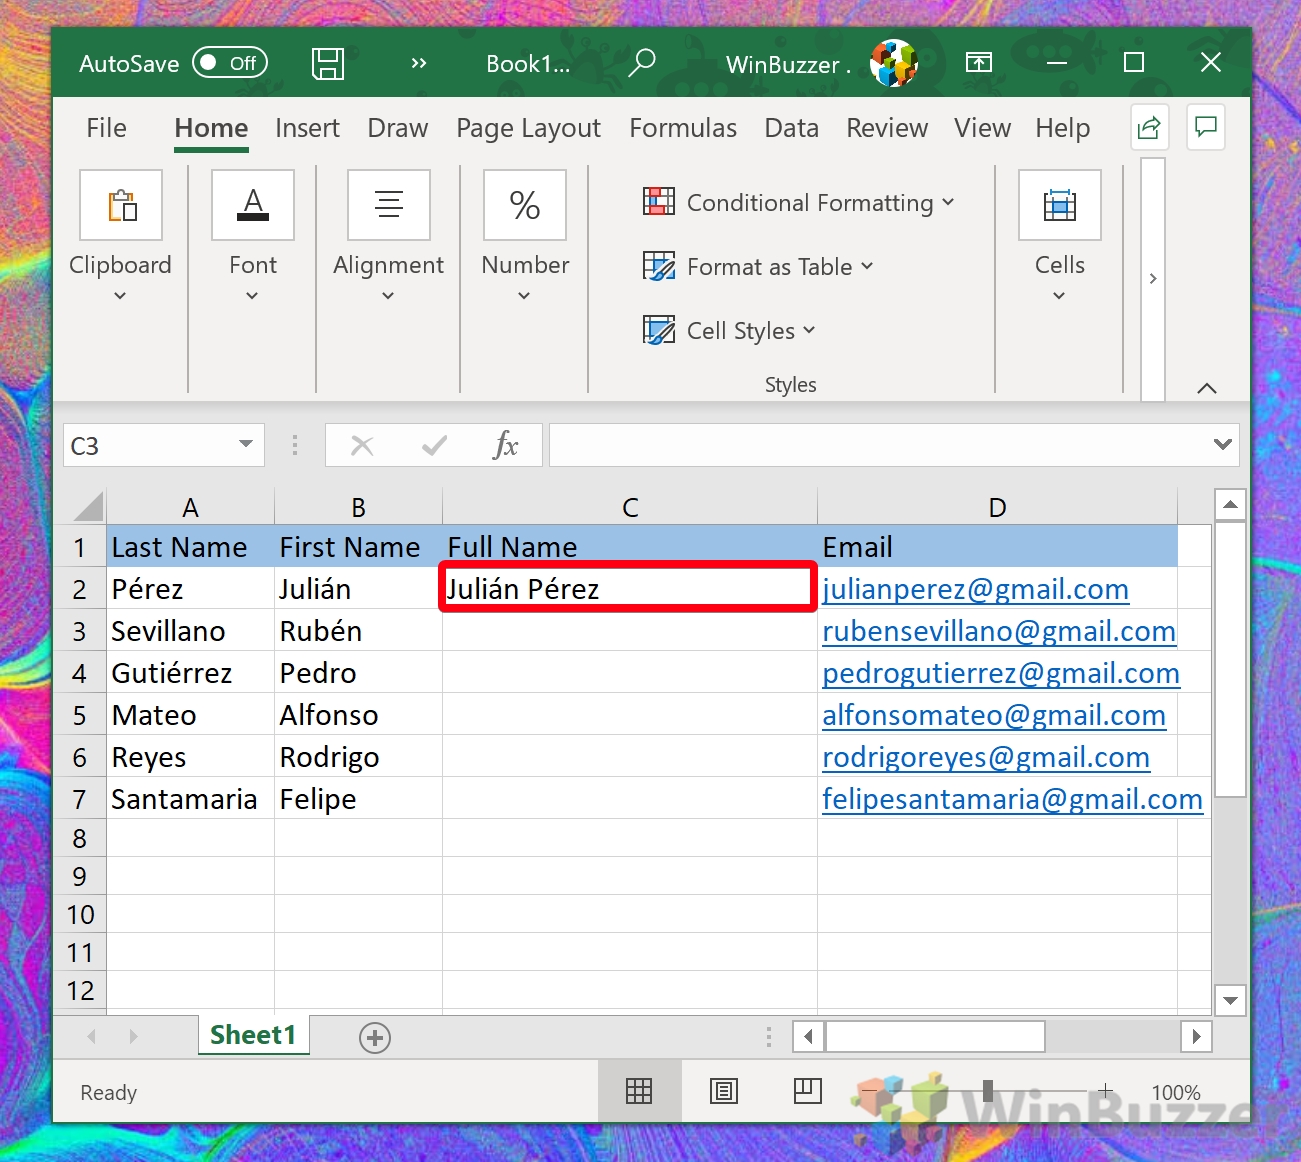This screenshot has width=1301, height=1162.
Task: Click the Share icon near Help
Action: point(1149,128)
